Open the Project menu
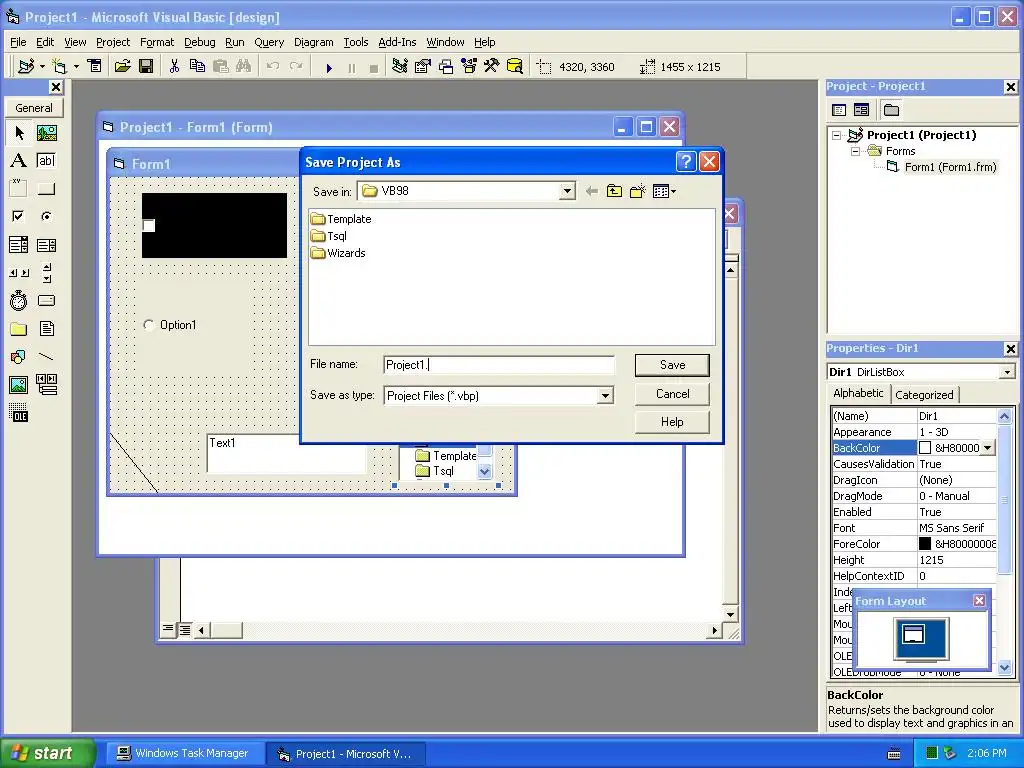 click(113, 42)
